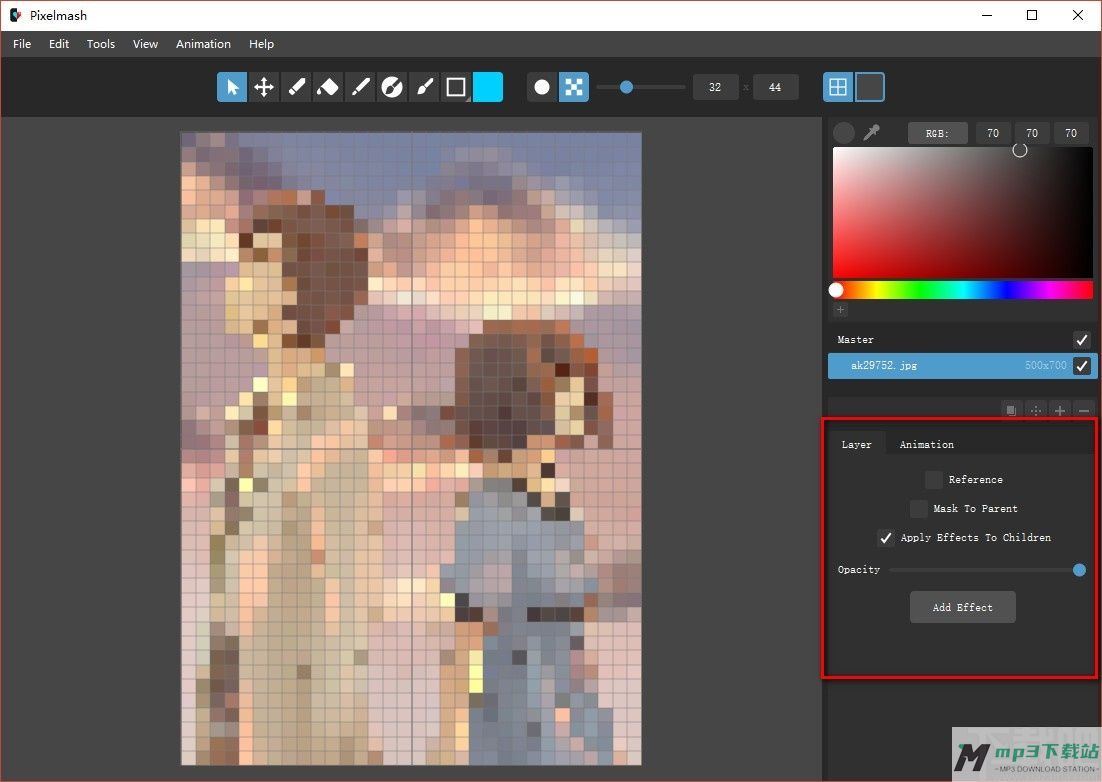Screen dimensions: 1102x782
Task: Minimize the Pixelmash window
Action: 987,15
